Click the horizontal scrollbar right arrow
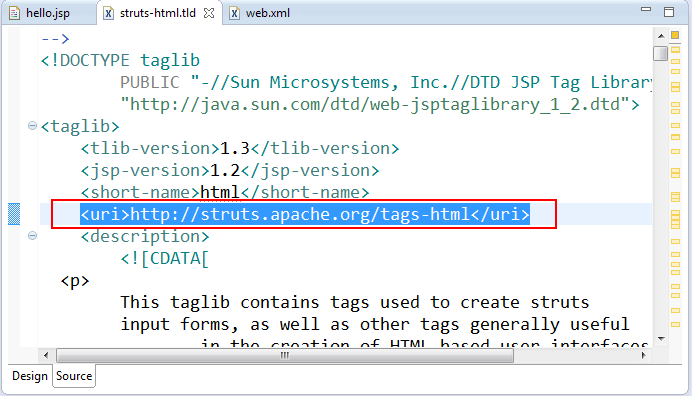692x396 pixels. (x=643, y=355)
